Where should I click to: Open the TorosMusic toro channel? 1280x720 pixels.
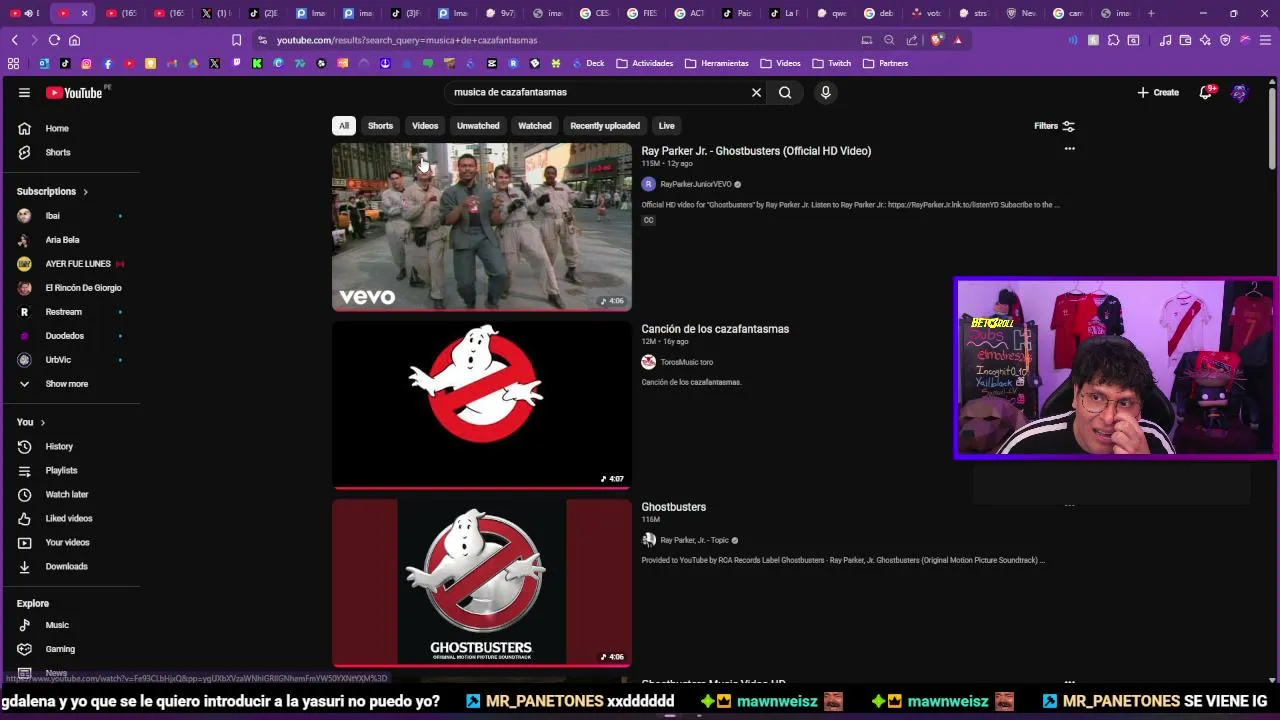pyautogui.click(x=686, y=362)
